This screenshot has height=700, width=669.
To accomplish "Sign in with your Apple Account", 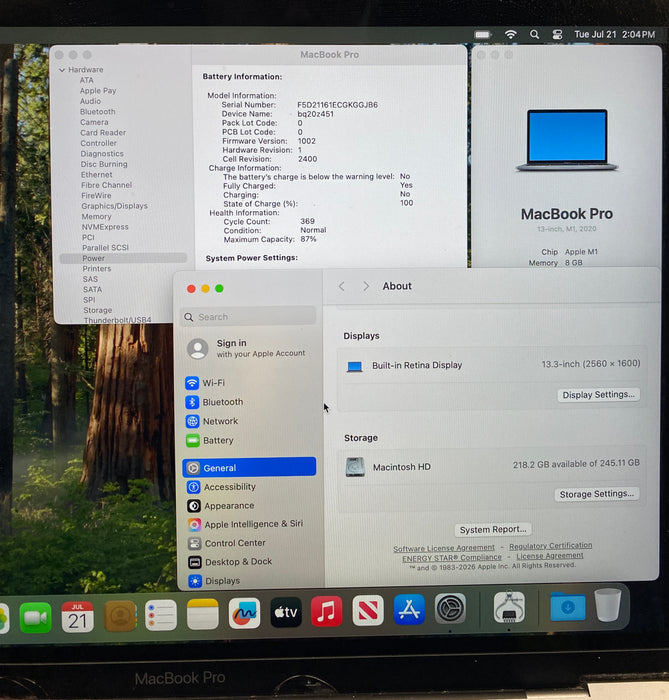I will [x=247, y=348].
